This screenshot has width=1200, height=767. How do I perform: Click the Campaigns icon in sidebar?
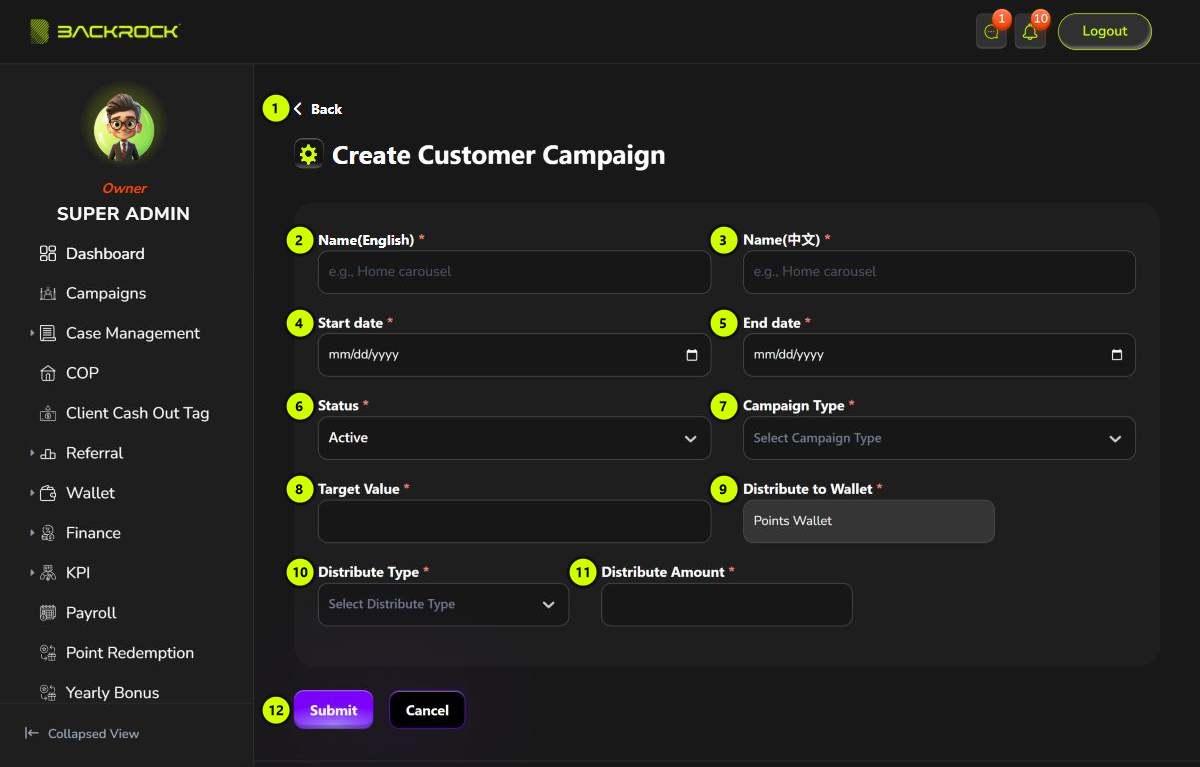(48, 294)
